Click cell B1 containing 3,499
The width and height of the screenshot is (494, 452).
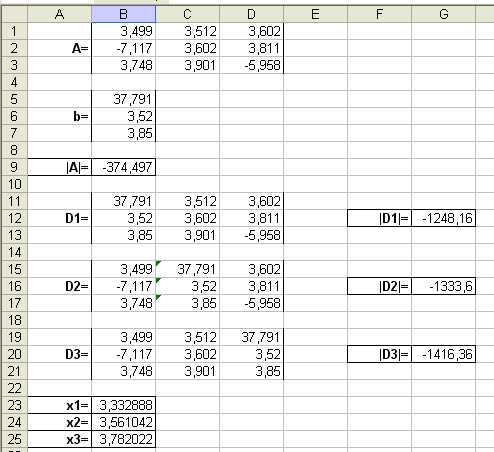123,31
